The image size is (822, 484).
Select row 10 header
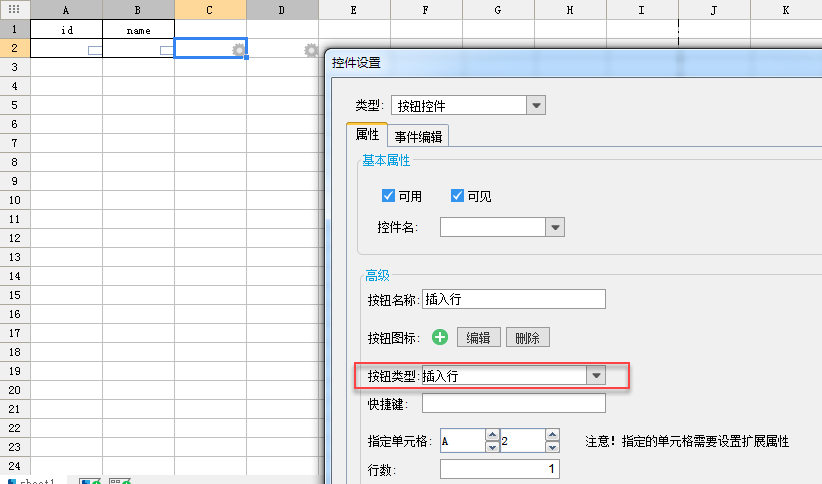click(x=15, y=200)
